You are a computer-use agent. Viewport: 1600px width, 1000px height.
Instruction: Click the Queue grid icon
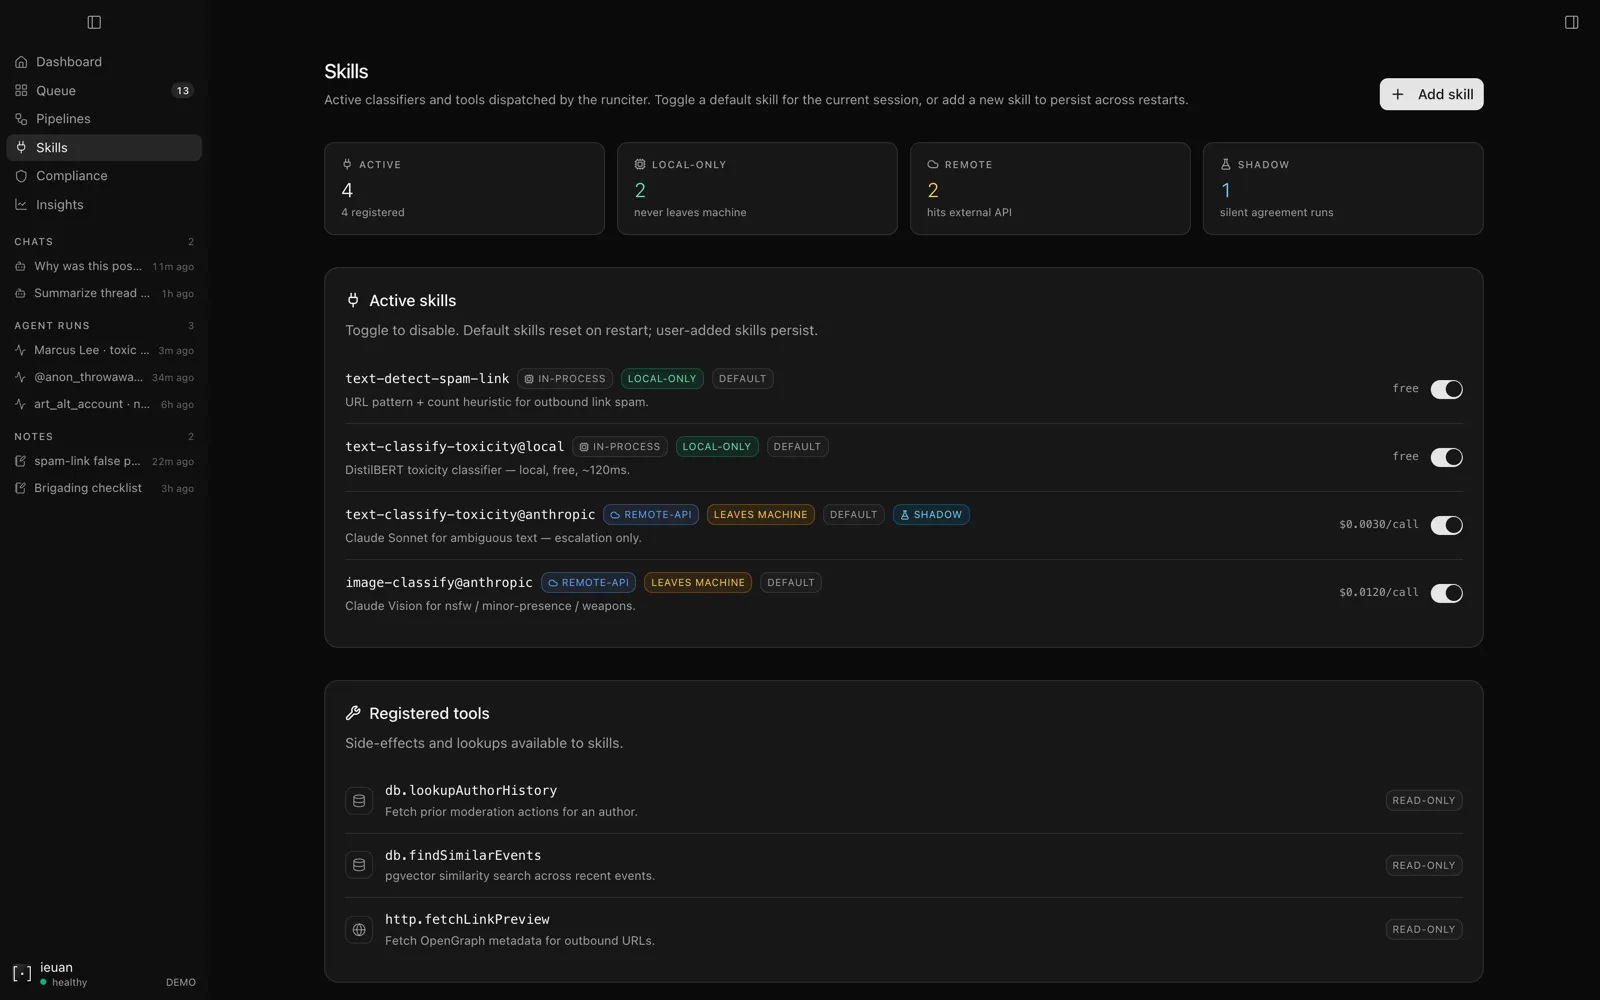21,90
